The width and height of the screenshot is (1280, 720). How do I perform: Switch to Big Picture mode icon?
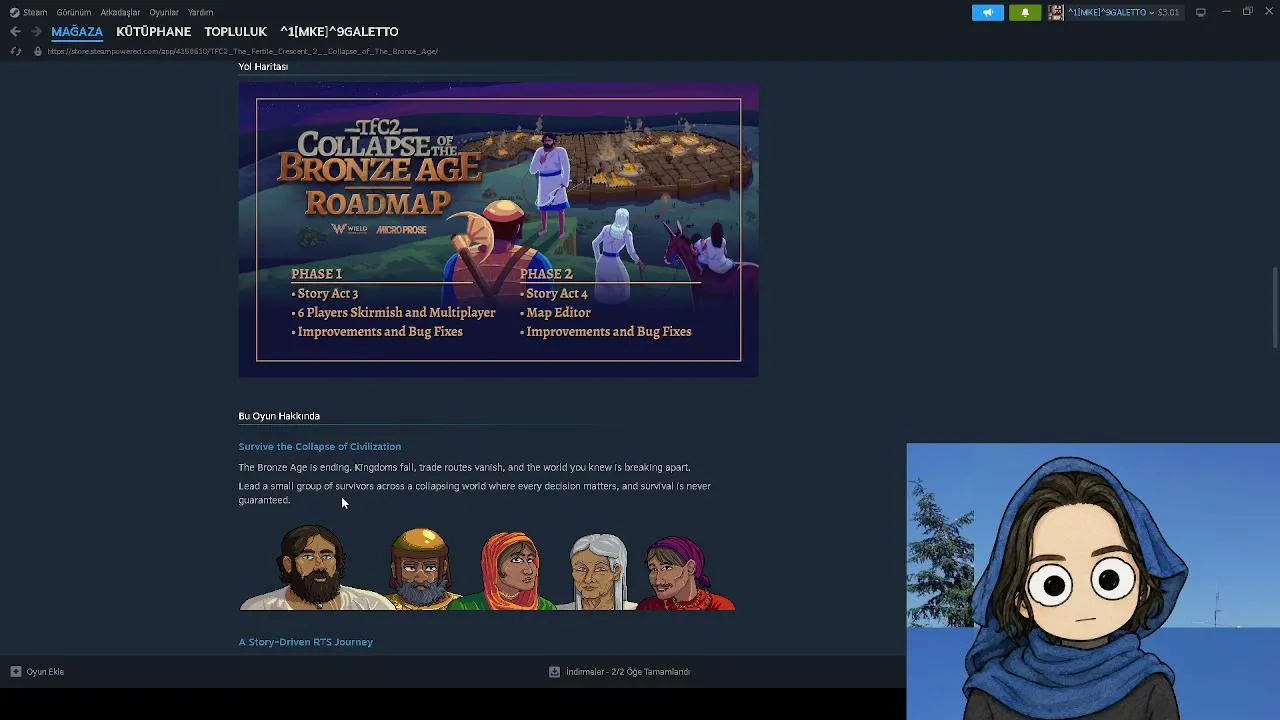(x=1201, y=12)
